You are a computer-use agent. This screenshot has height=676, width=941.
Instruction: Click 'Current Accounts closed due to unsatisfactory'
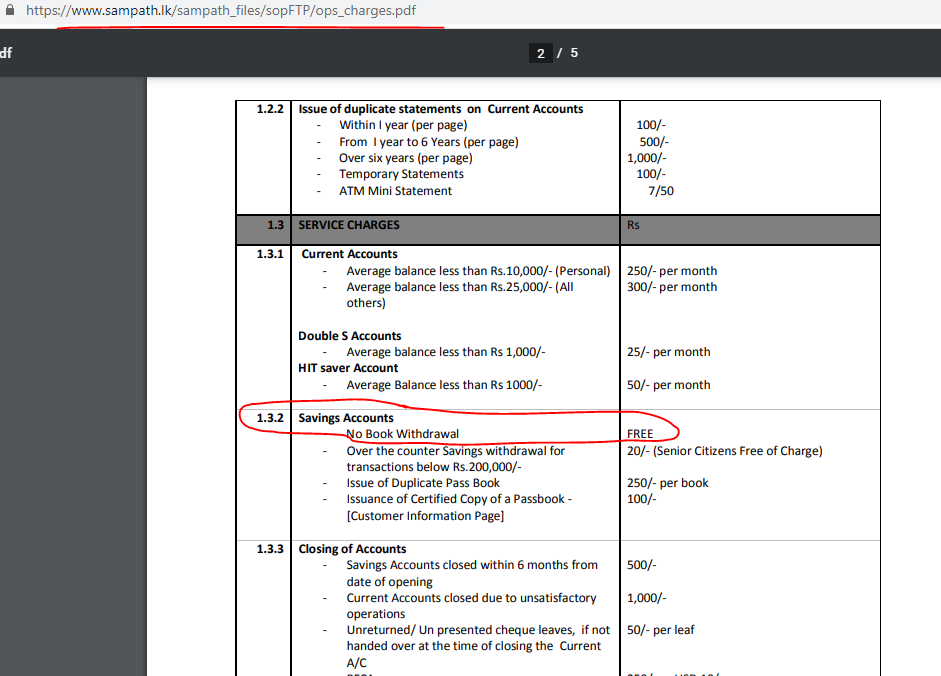coord(471,598)
